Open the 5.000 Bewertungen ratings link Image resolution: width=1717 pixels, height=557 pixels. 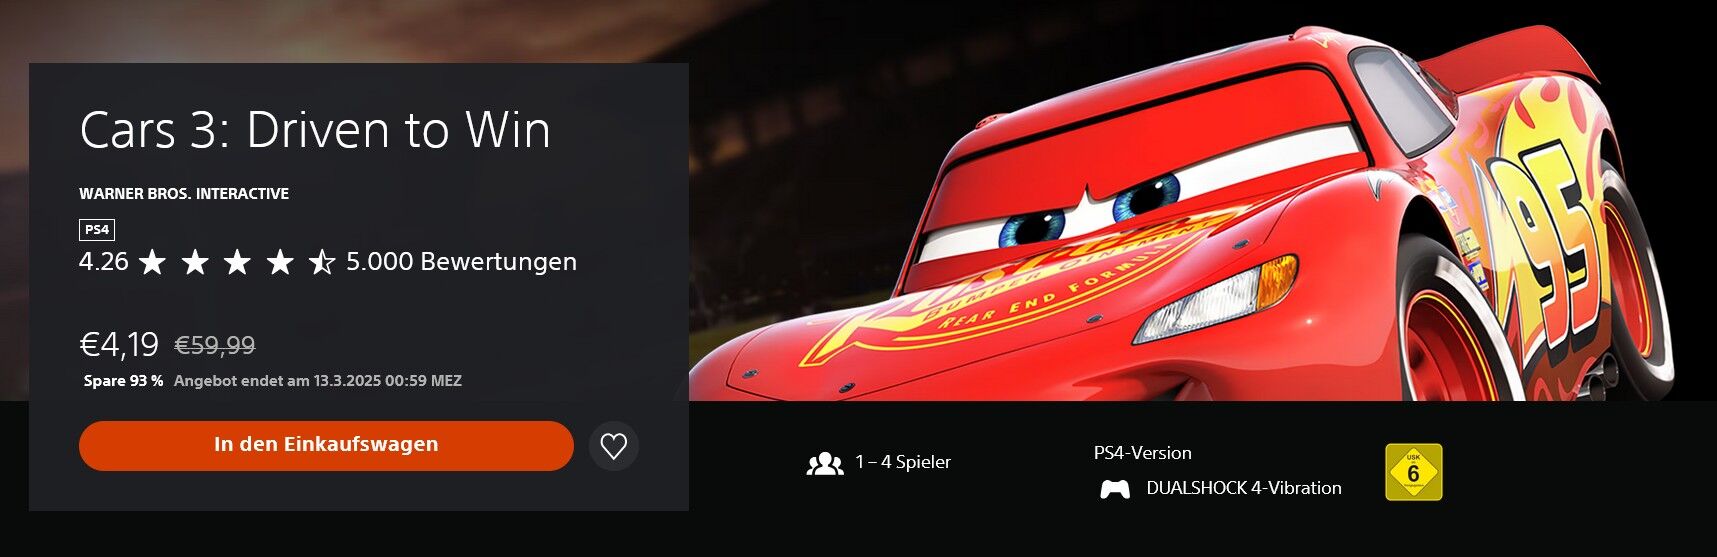coord(461,262)
